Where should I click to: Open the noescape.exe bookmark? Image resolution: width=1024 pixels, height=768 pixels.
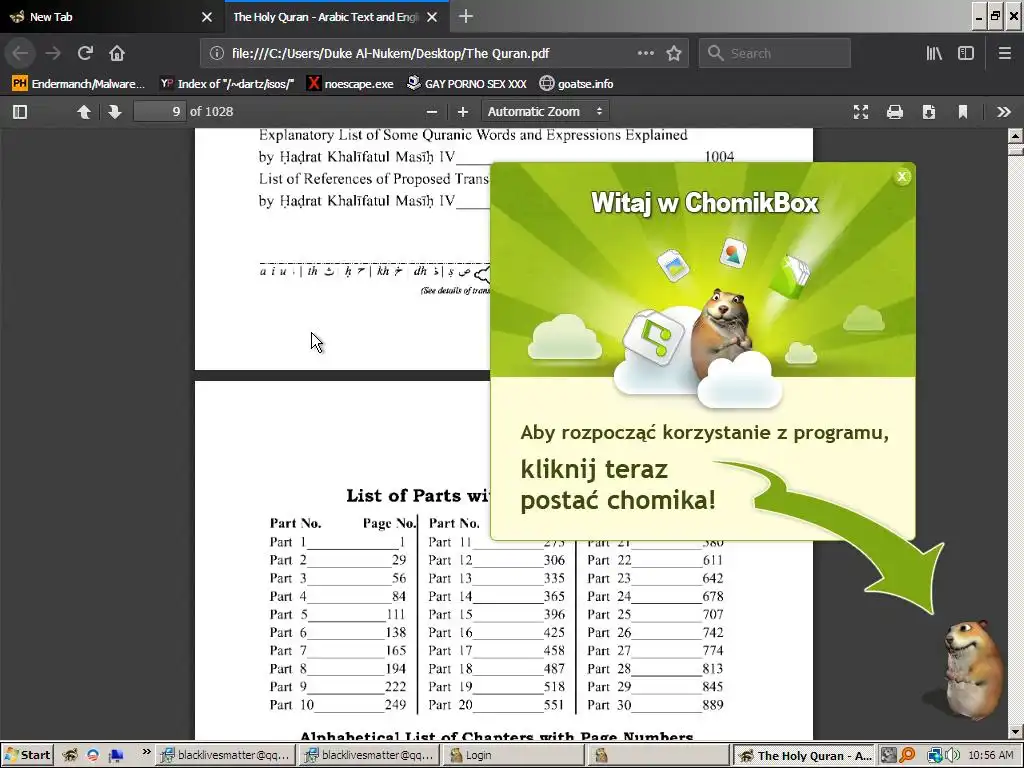351,84
